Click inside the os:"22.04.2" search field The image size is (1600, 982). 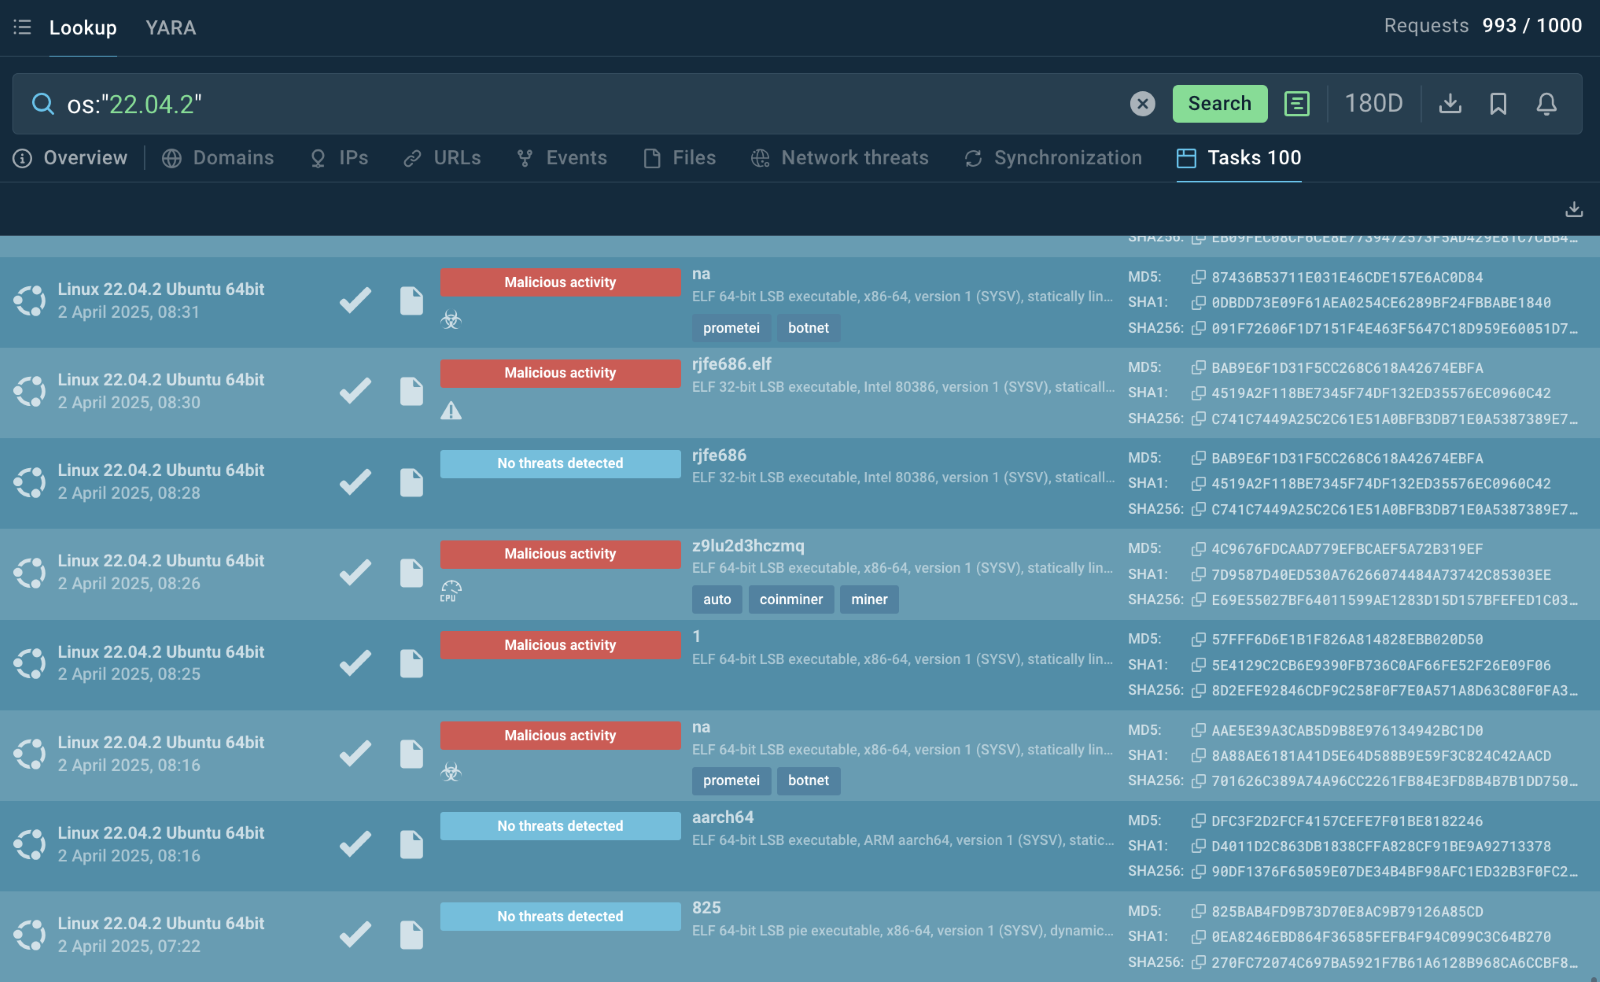400,103
